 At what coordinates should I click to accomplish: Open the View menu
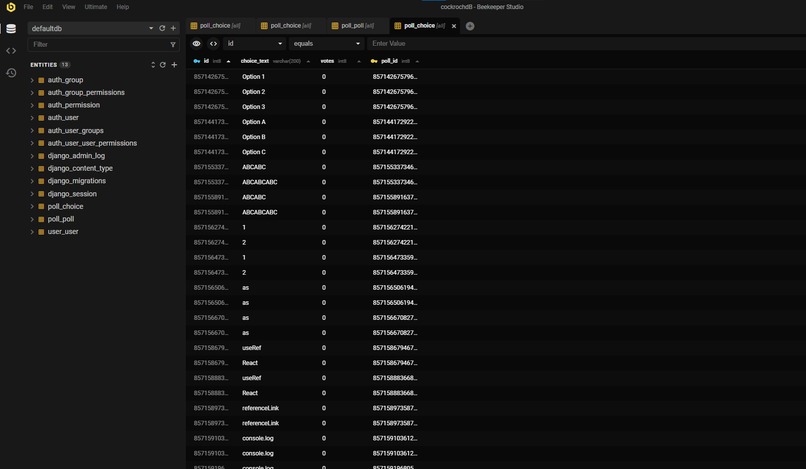tap(68, 7)
